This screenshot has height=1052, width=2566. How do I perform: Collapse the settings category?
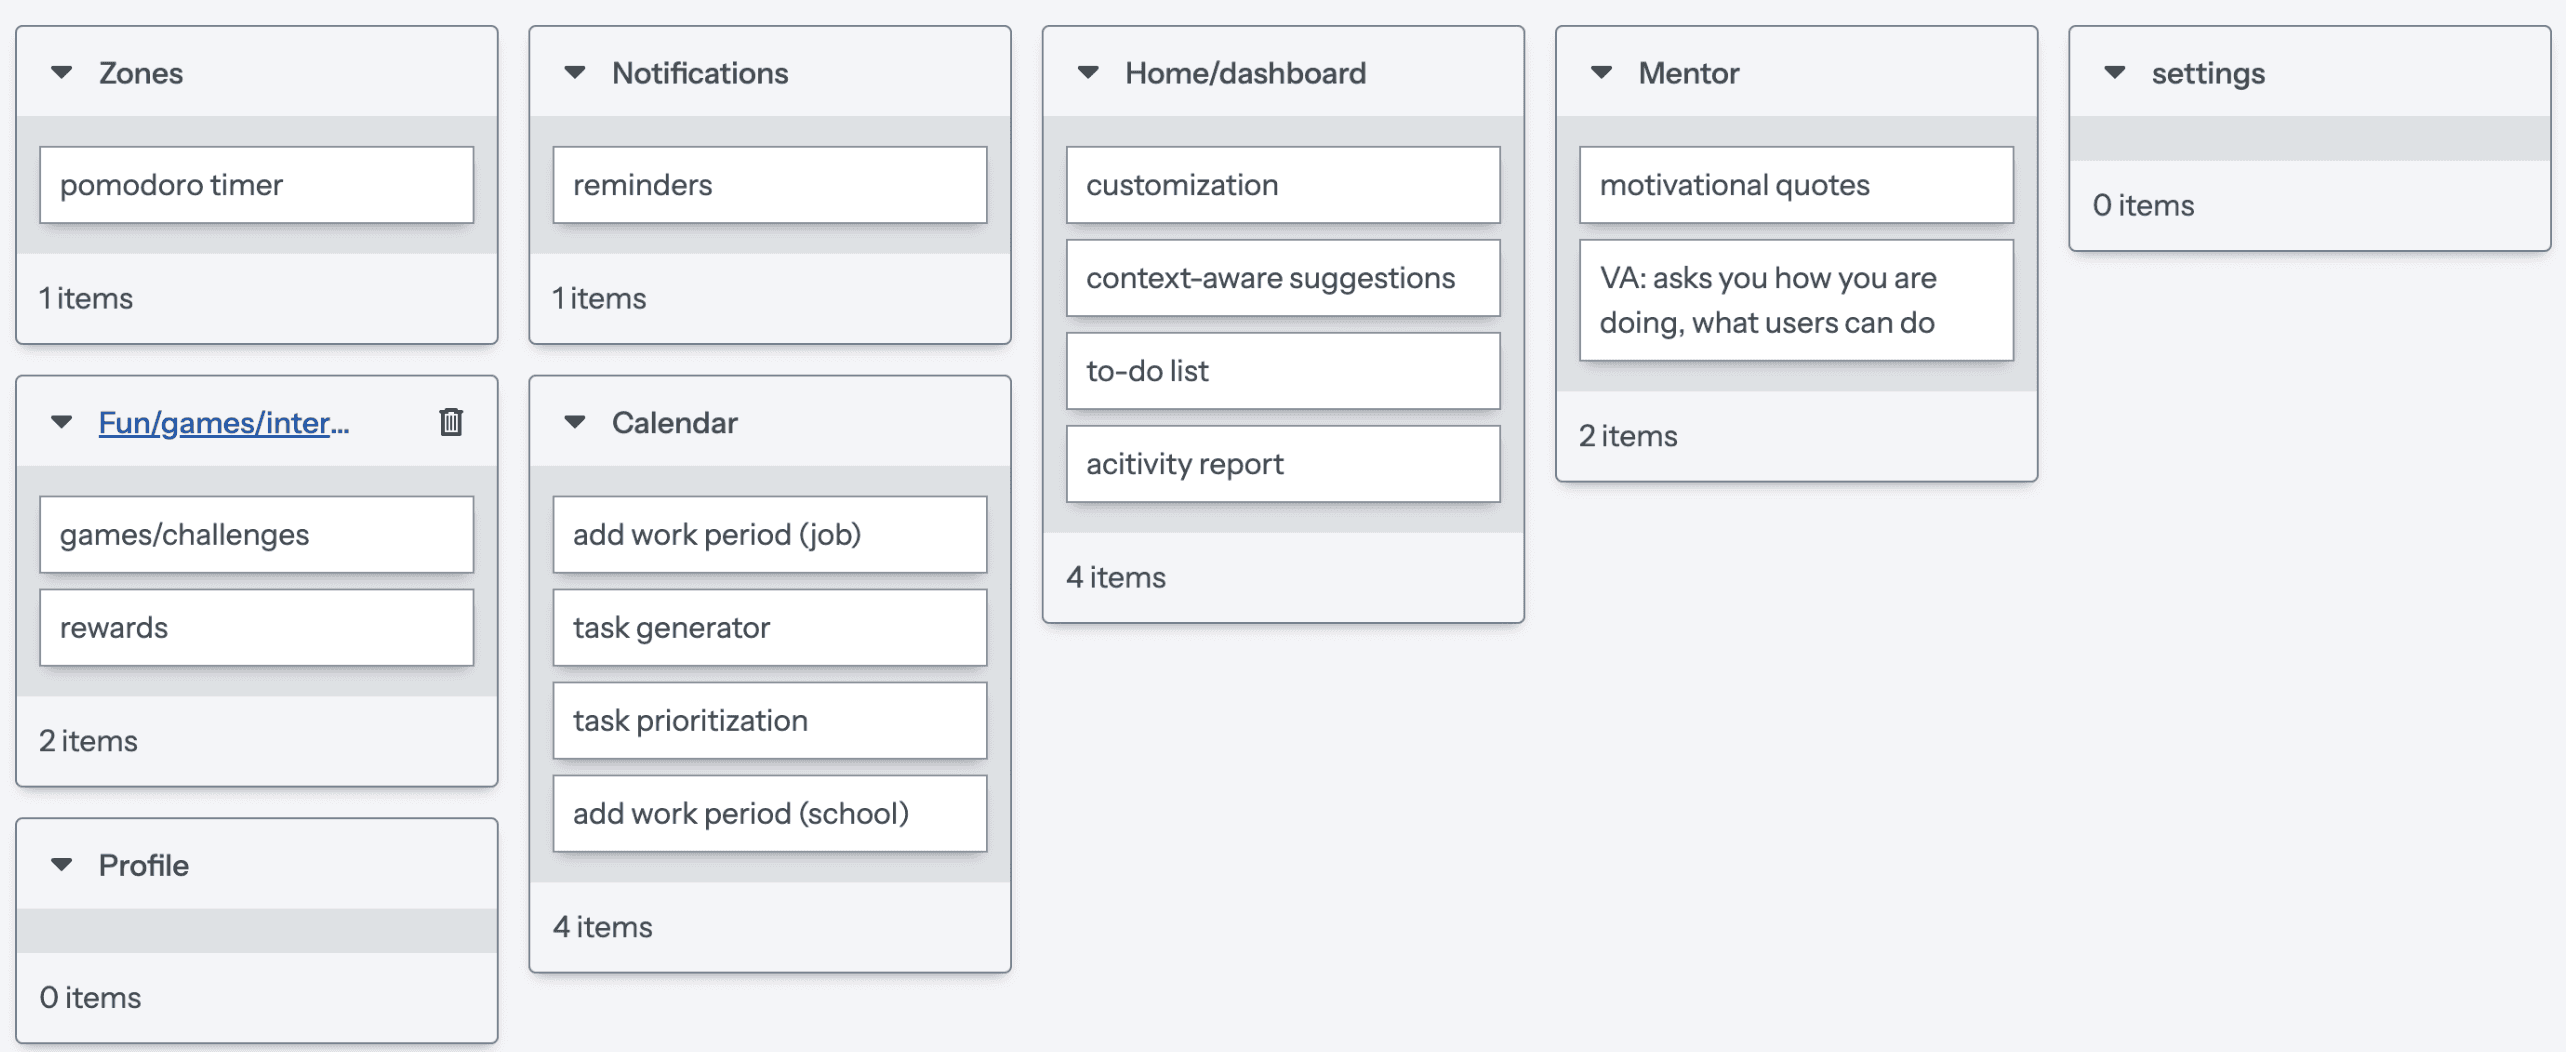[2115, 73]
